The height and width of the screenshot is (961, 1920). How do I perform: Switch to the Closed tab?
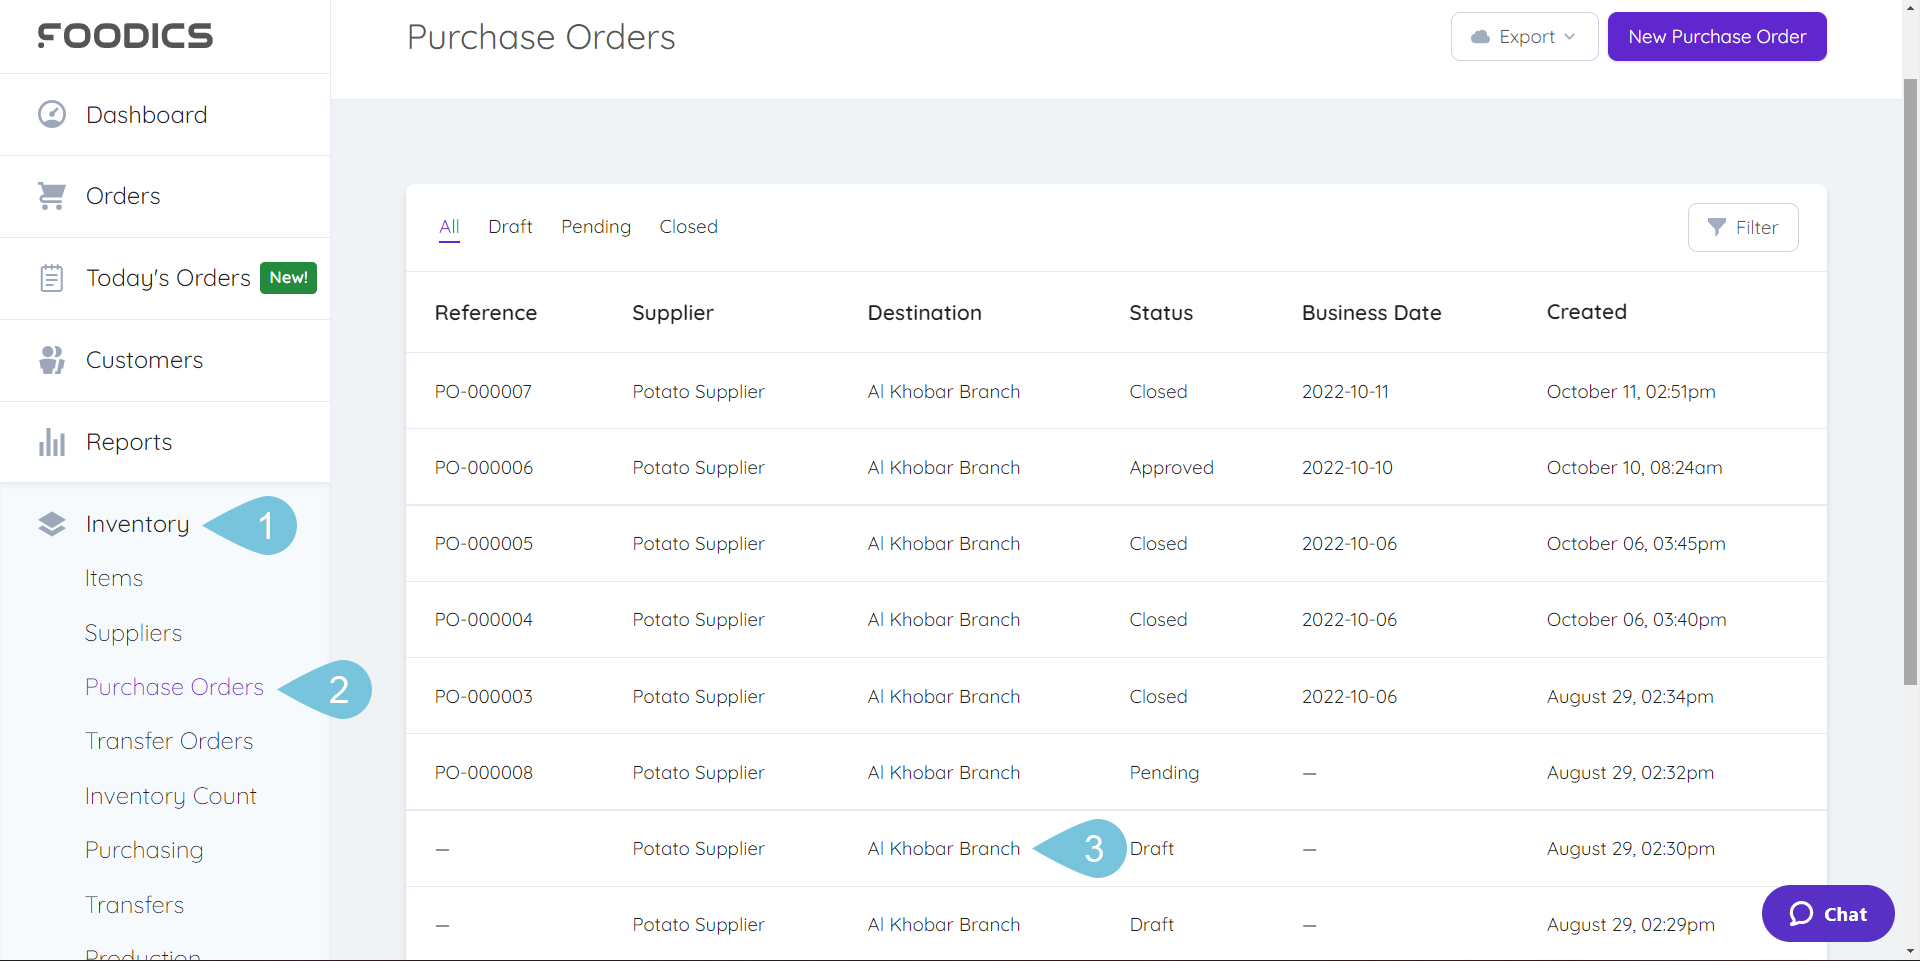click(688, 227)
